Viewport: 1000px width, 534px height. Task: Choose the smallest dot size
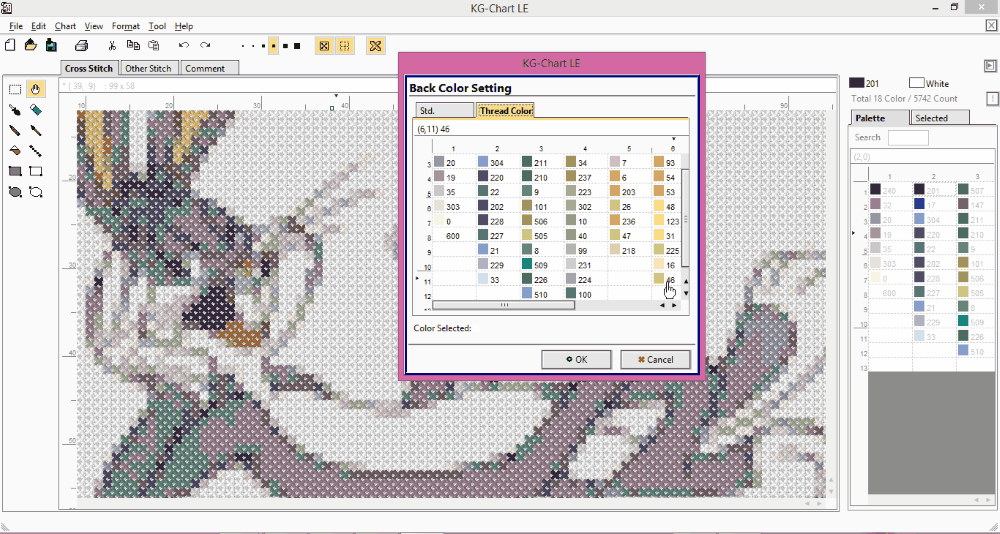244,46
